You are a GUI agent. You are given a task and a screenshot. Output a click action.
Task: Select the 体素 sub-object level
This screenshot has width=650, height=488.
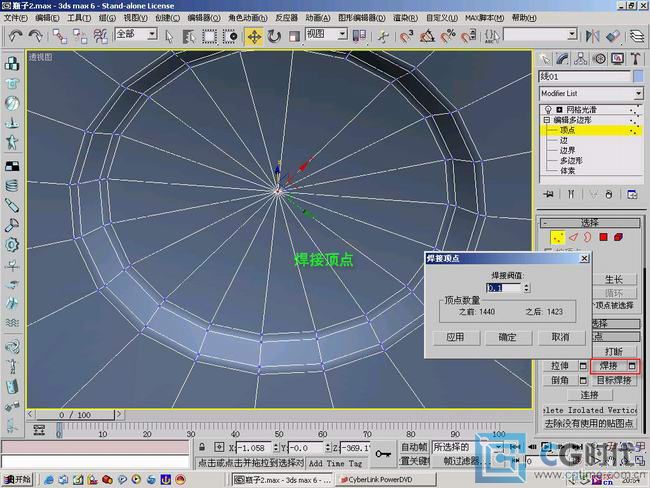(x=568, y=170)
